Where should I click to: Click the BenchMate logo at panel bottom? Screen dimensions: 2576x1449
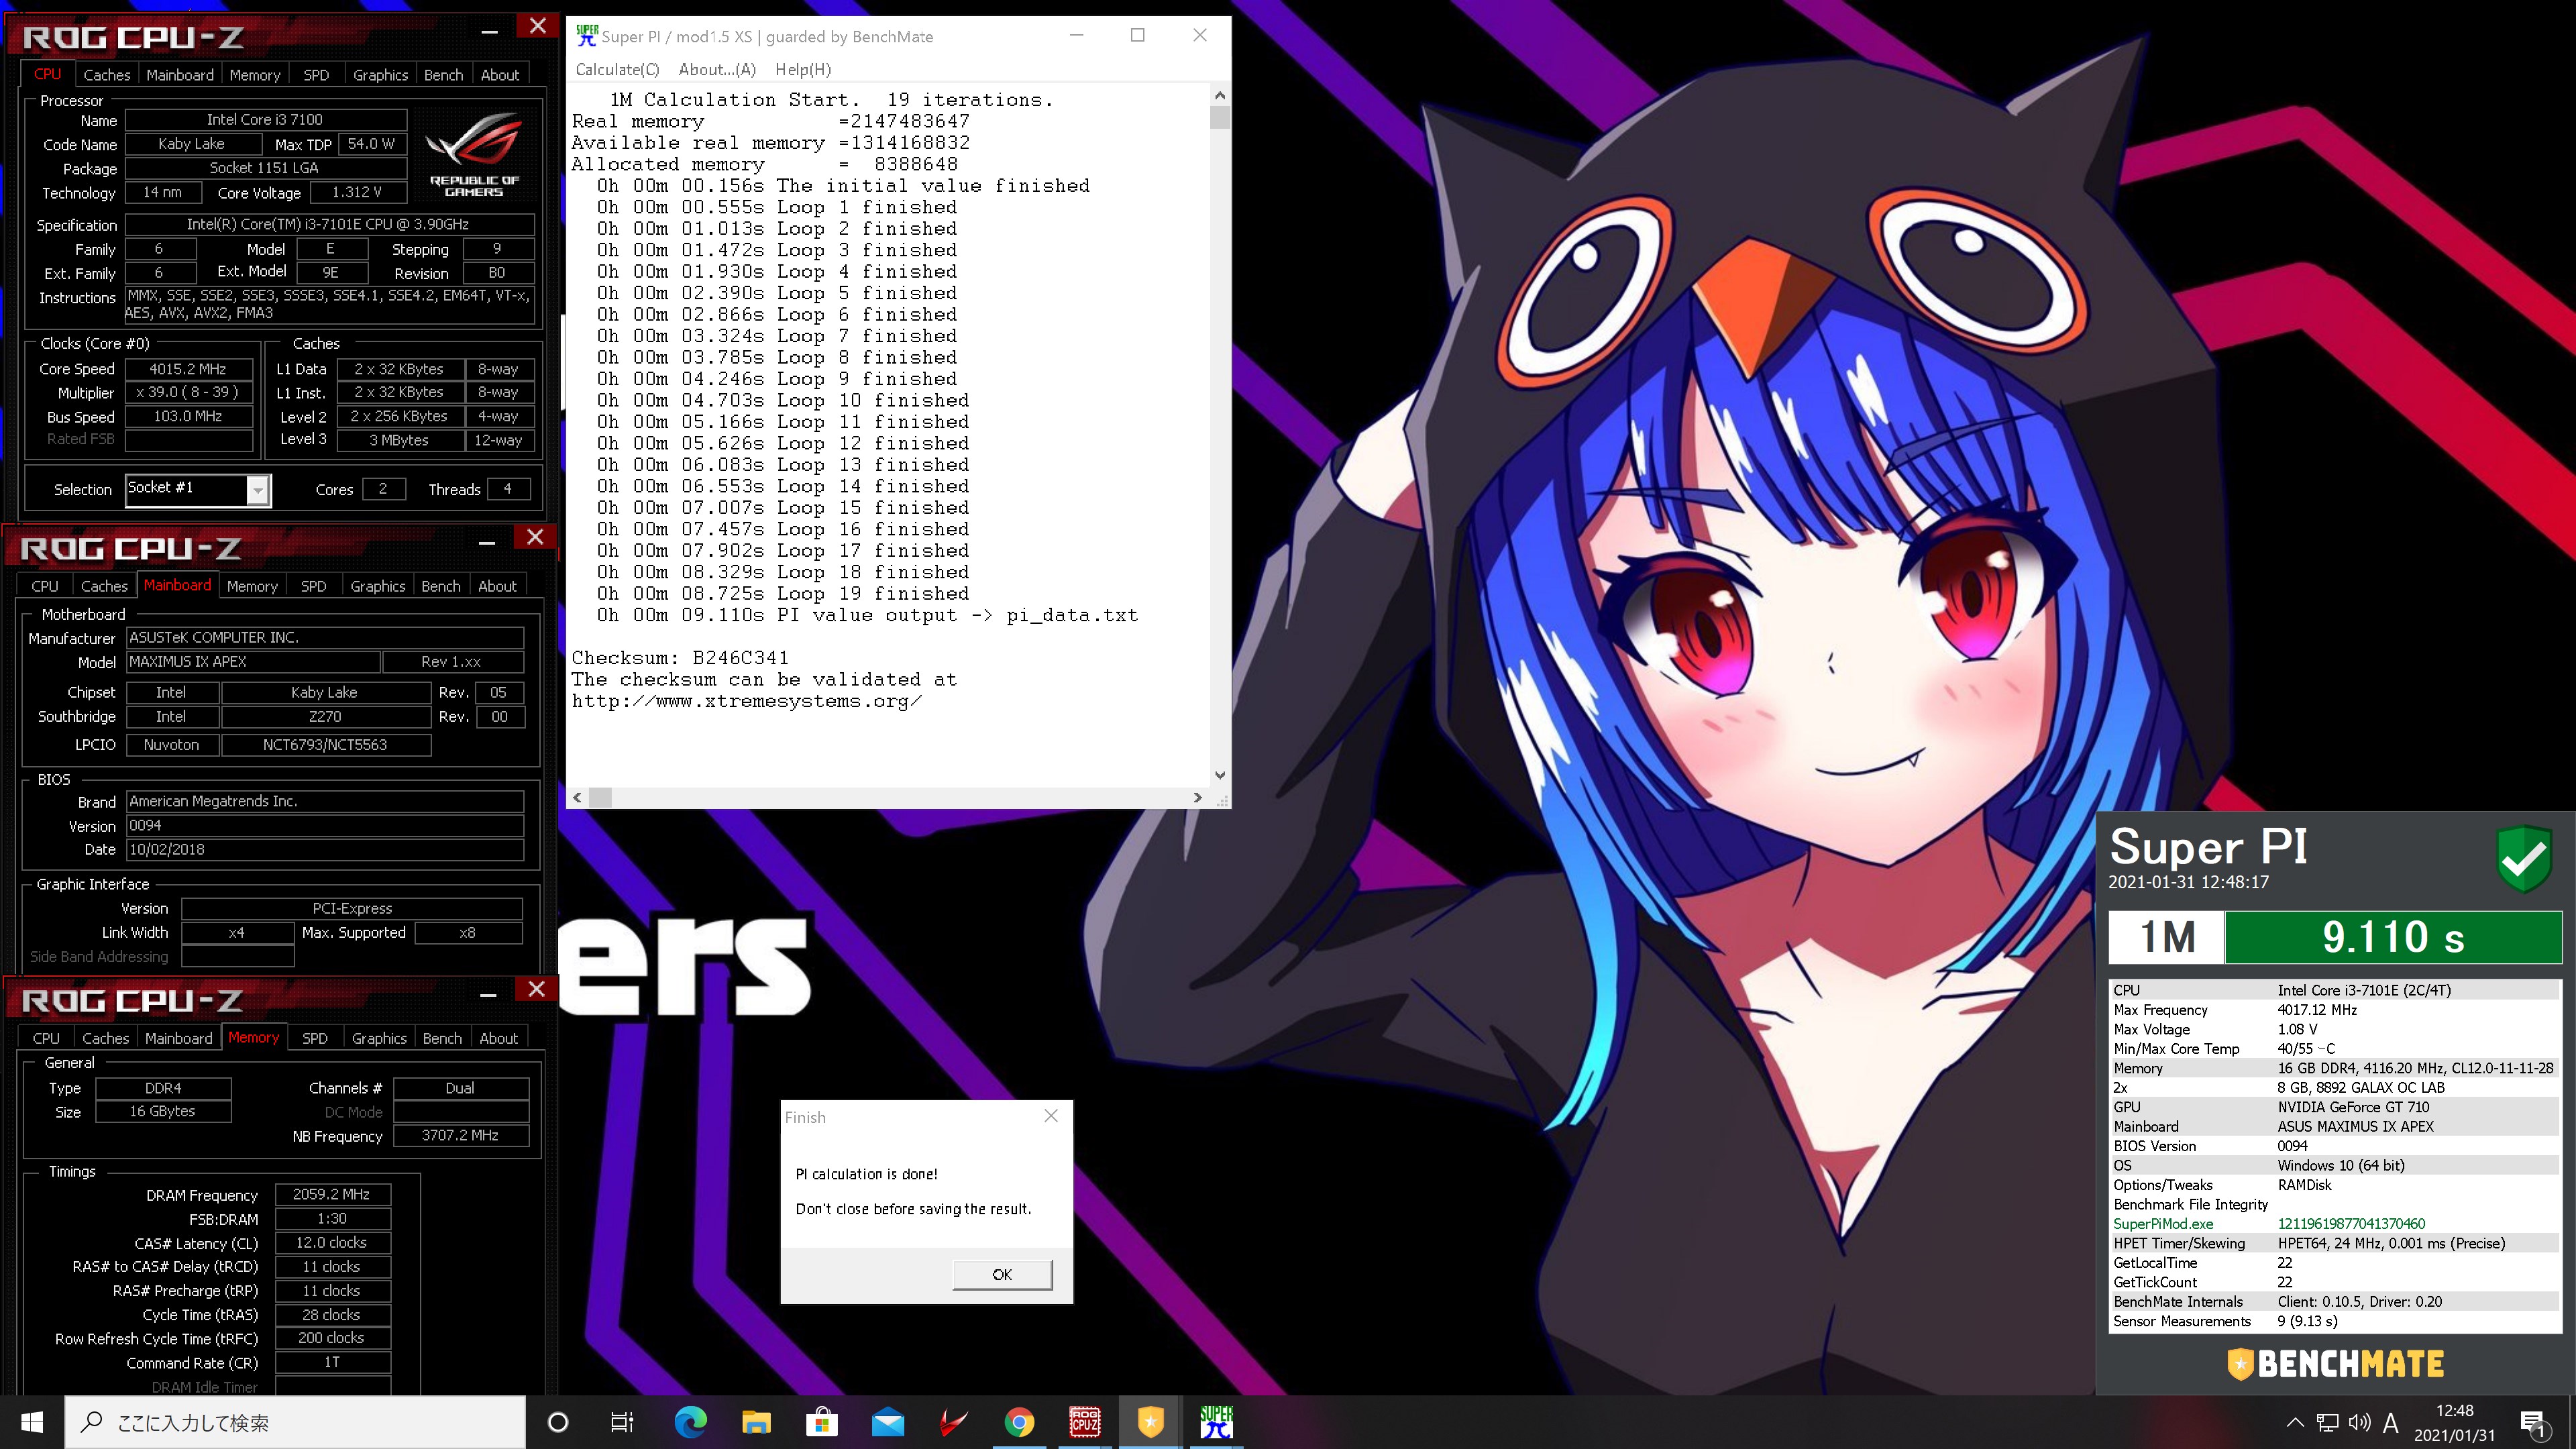tap(2336, 1364)
